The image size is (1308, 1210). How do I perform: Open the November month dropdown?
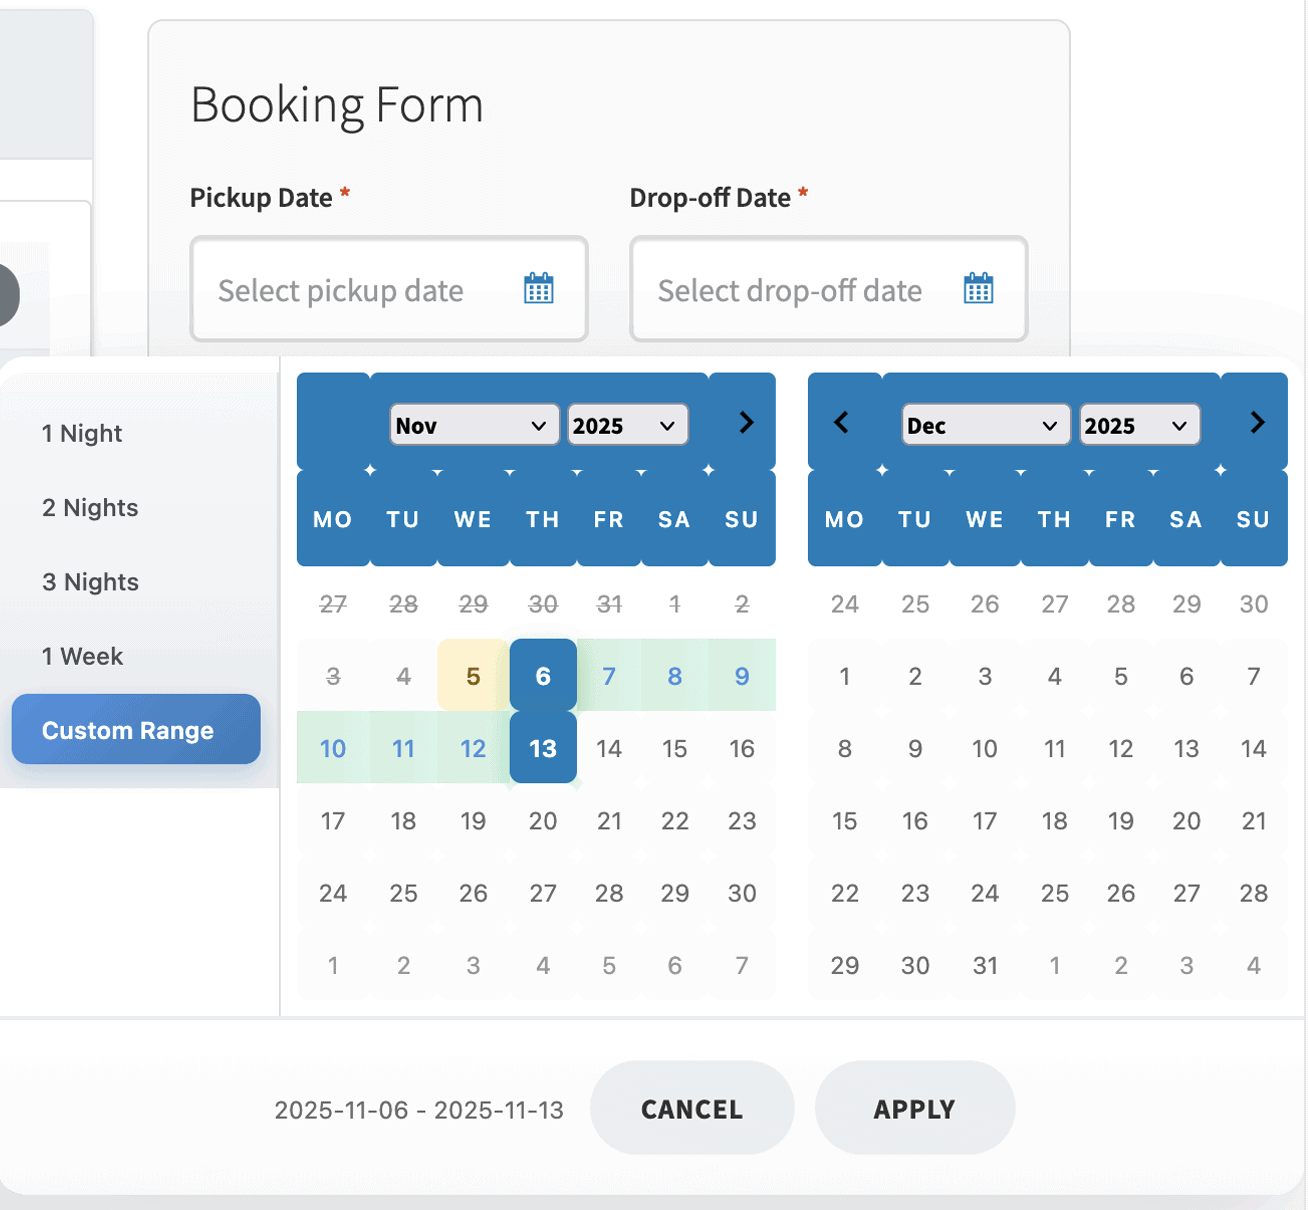point(474,424)
